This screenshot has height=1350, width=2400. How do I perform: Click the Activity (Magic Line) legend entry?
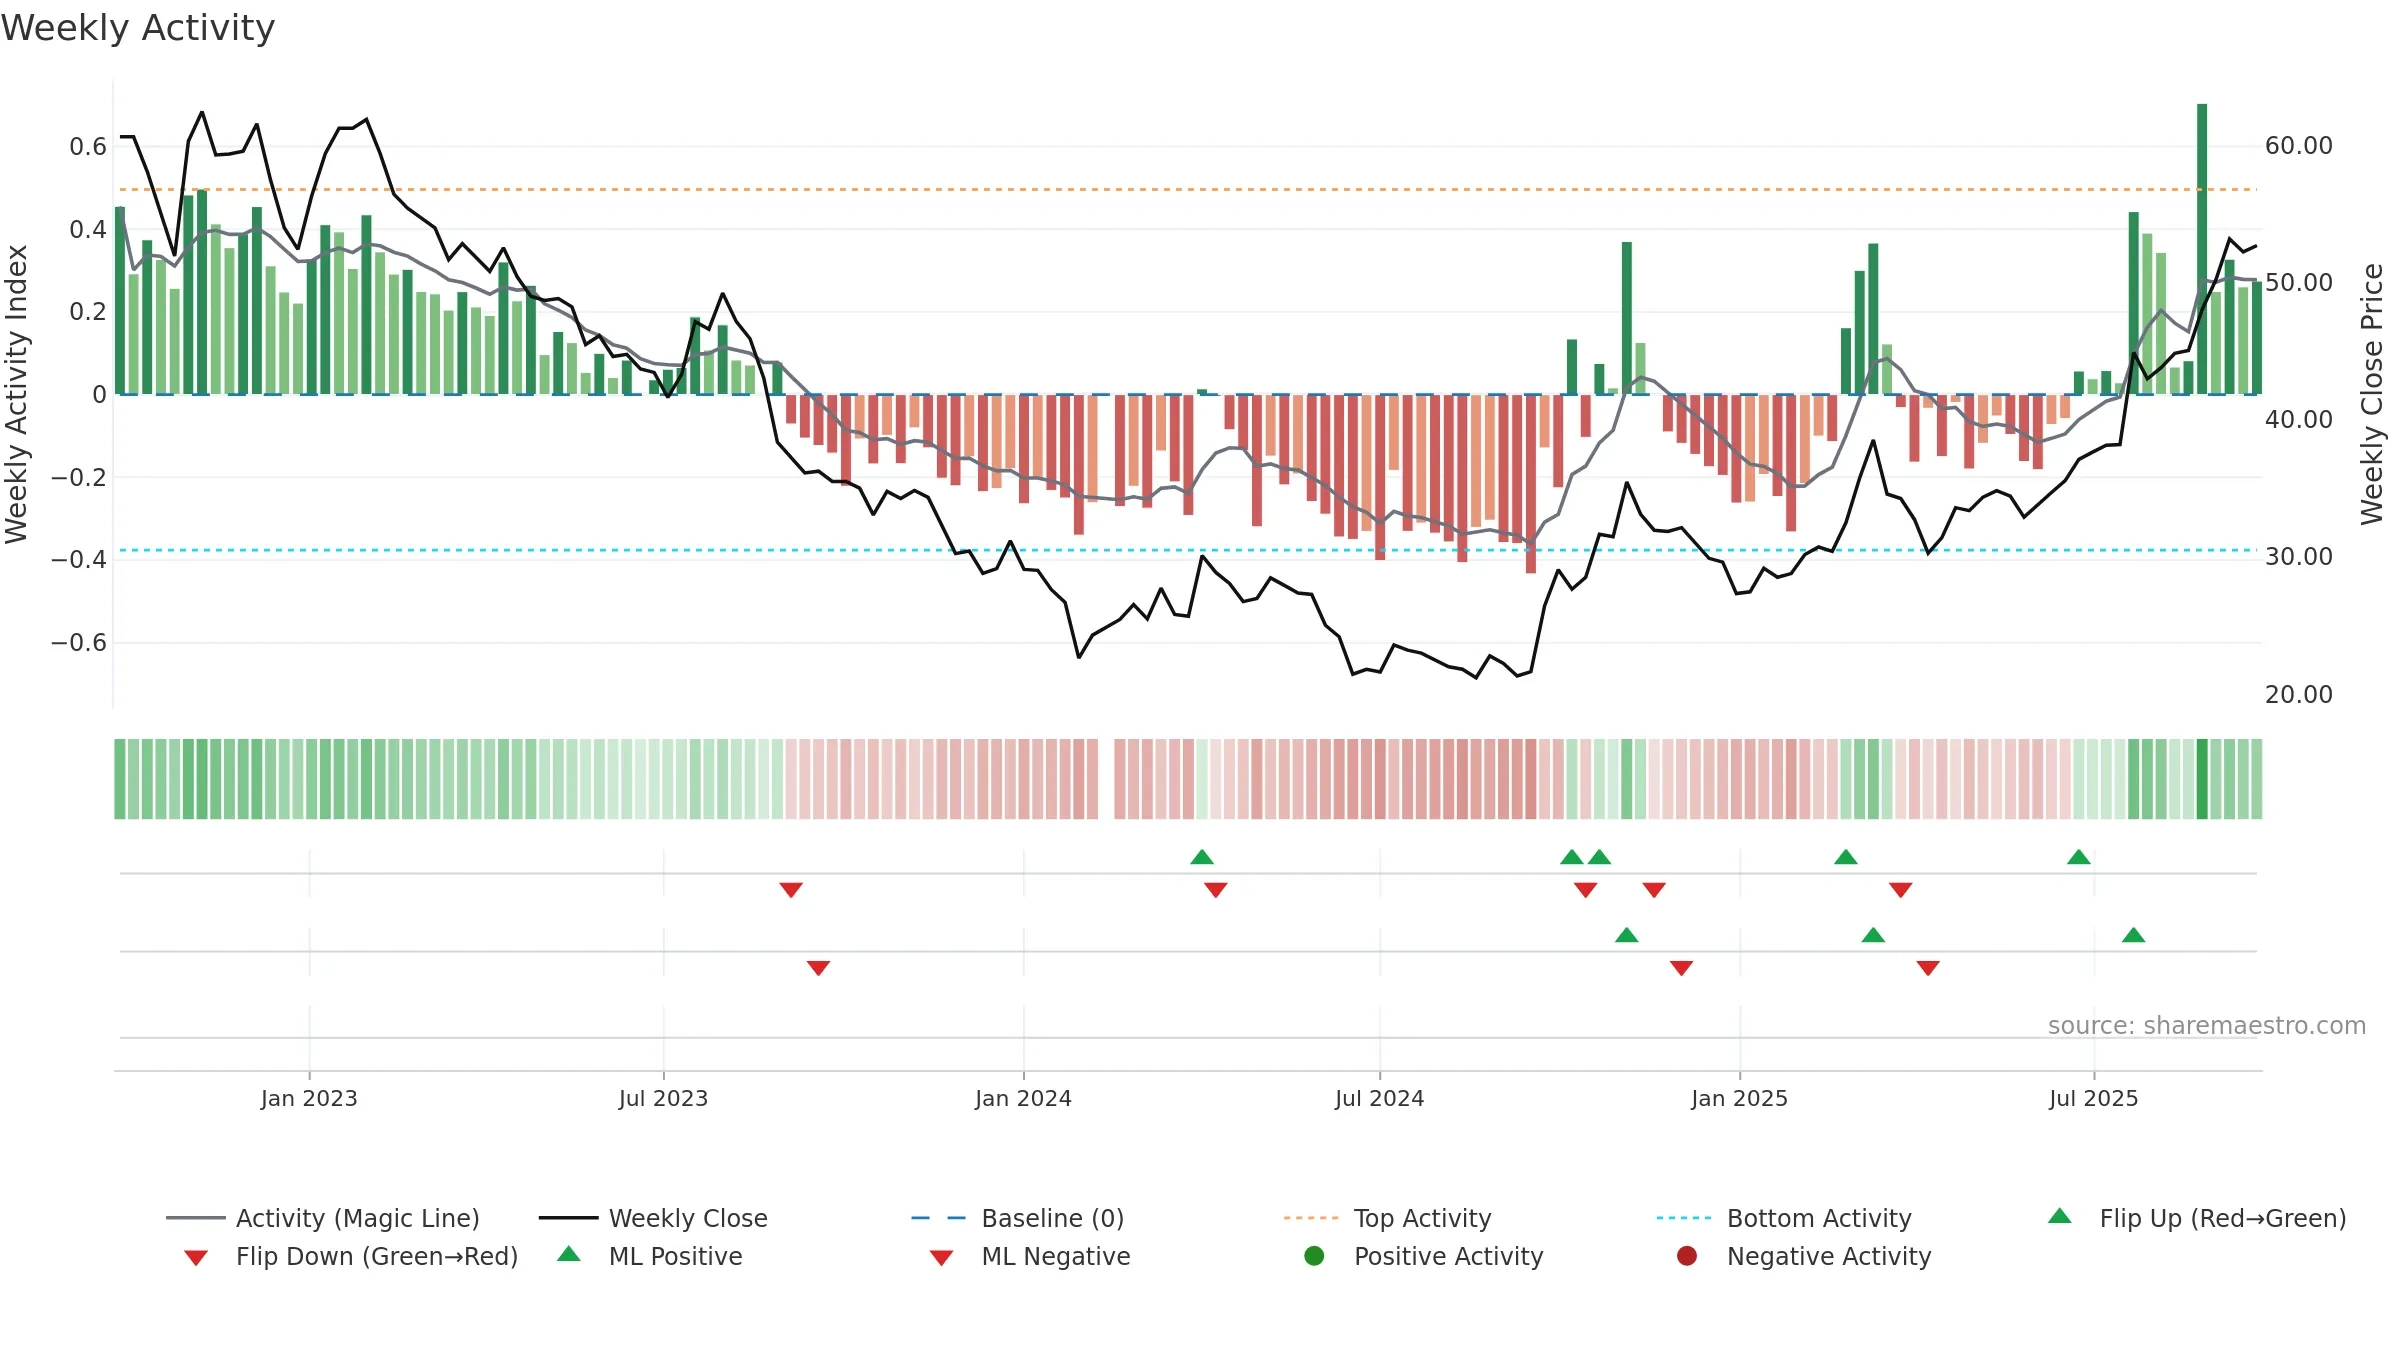click(x=322, y=1218)
